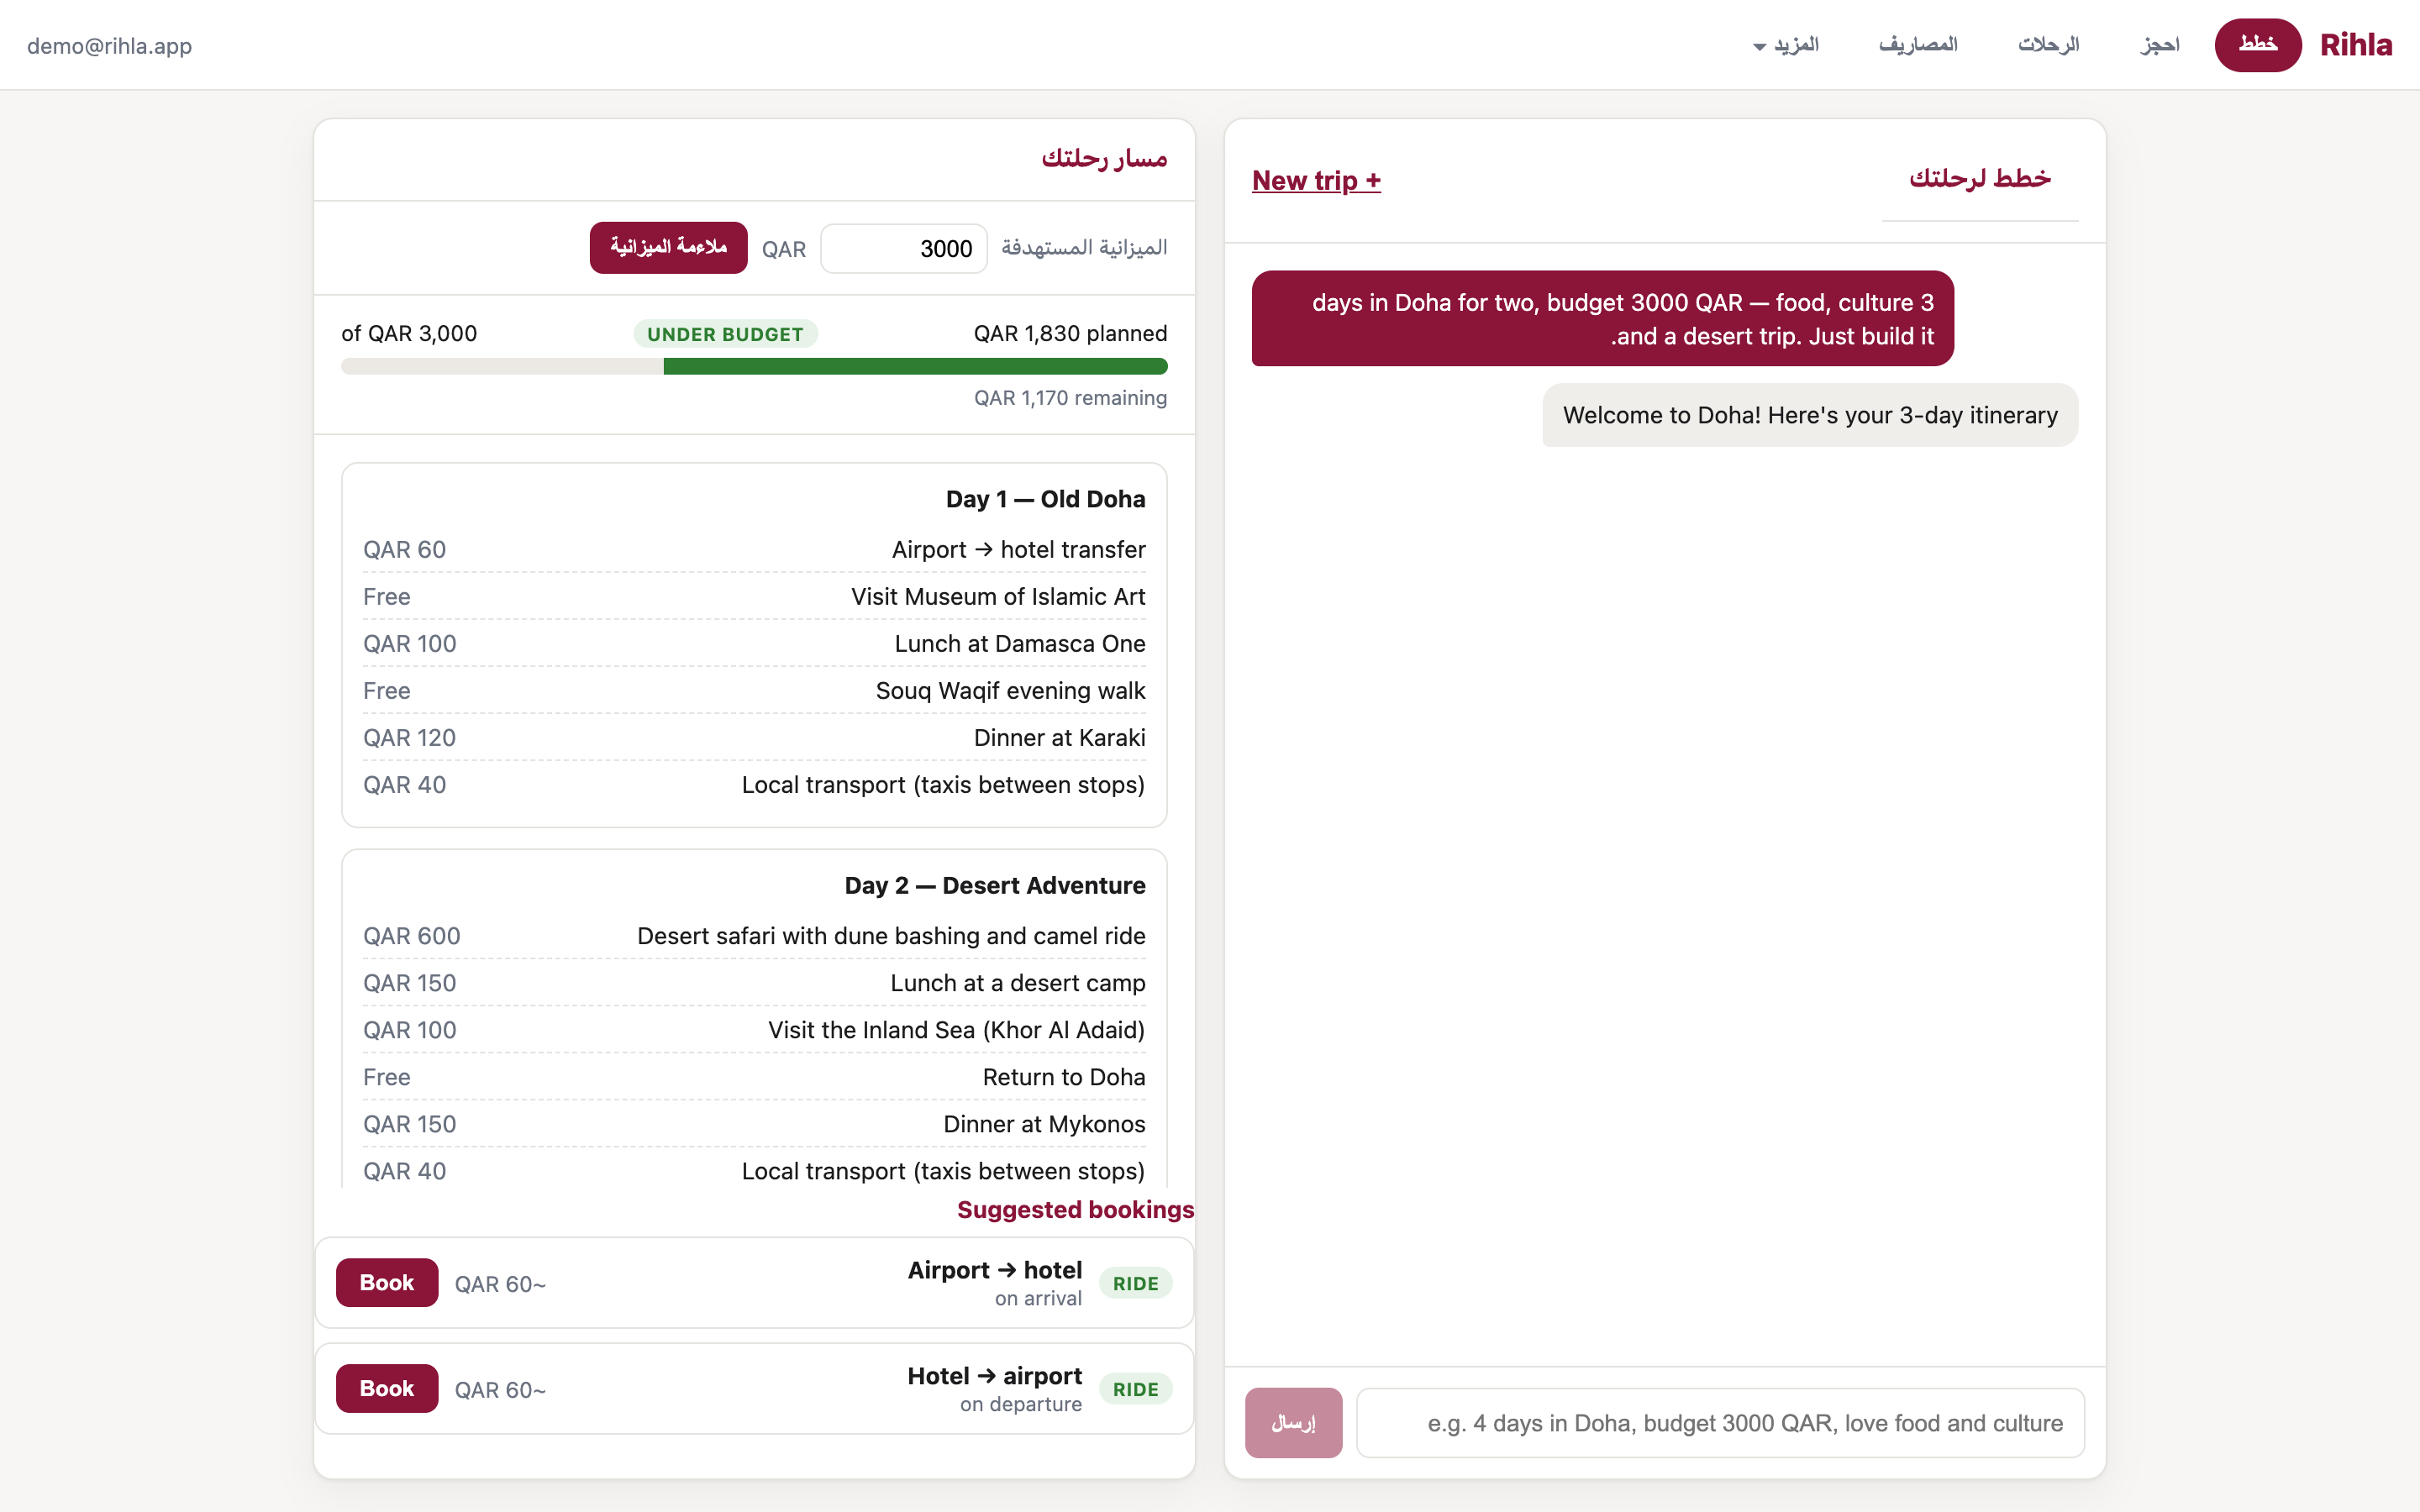Click the active خطط plan nav pill

2258,45
